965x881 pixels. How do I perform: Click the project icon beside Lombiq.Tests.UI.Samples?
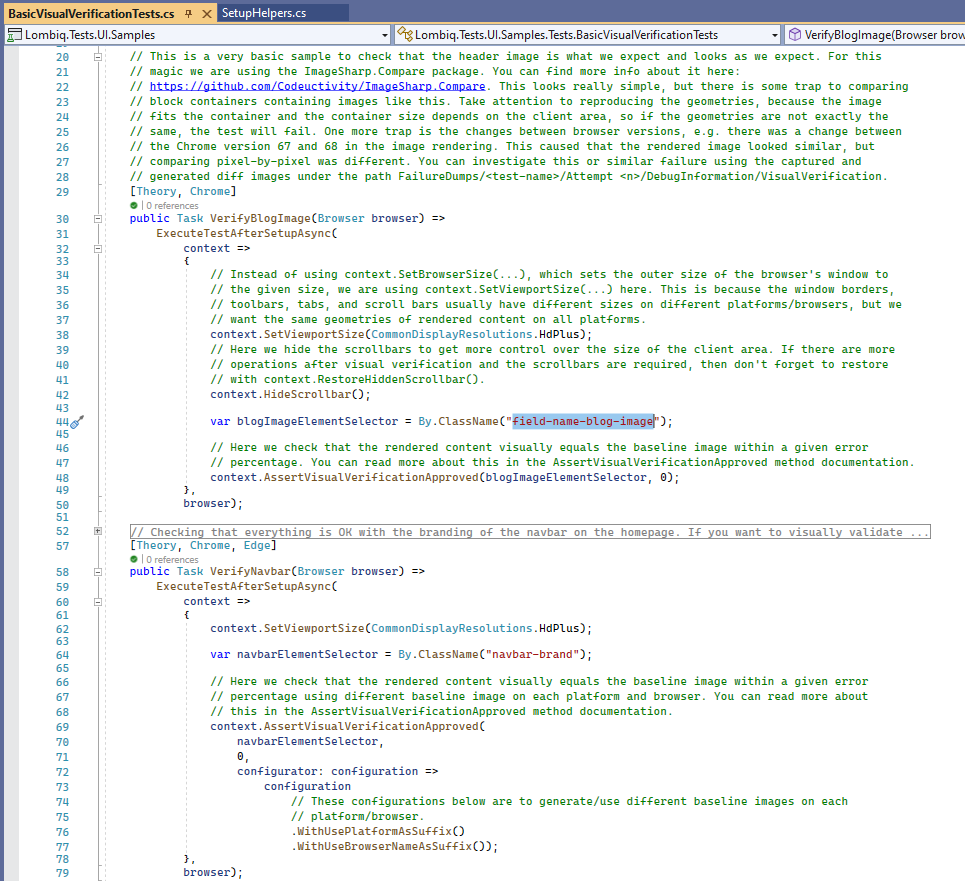[x=14, y=34]
